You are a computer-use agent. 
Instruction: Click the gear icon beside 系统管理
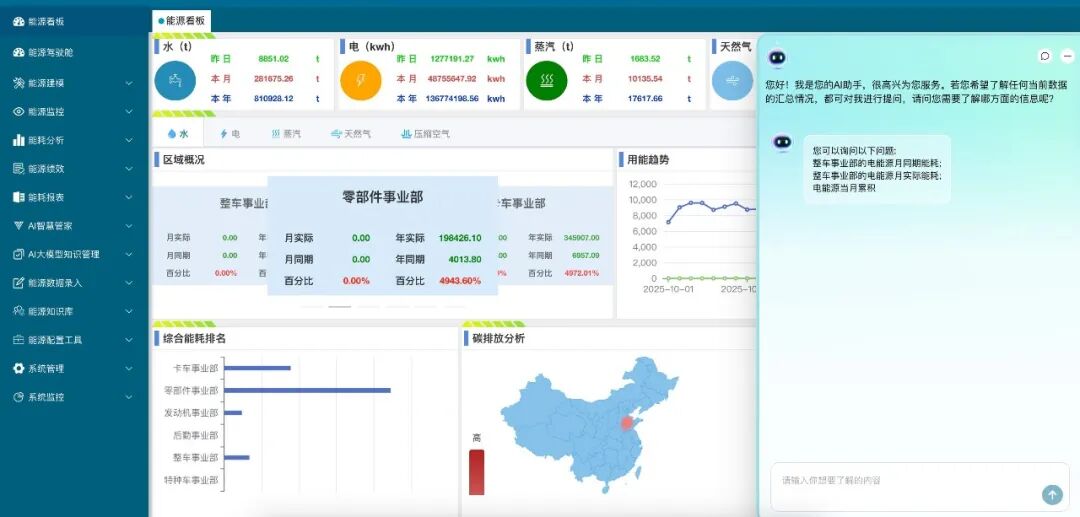point(19,368)
